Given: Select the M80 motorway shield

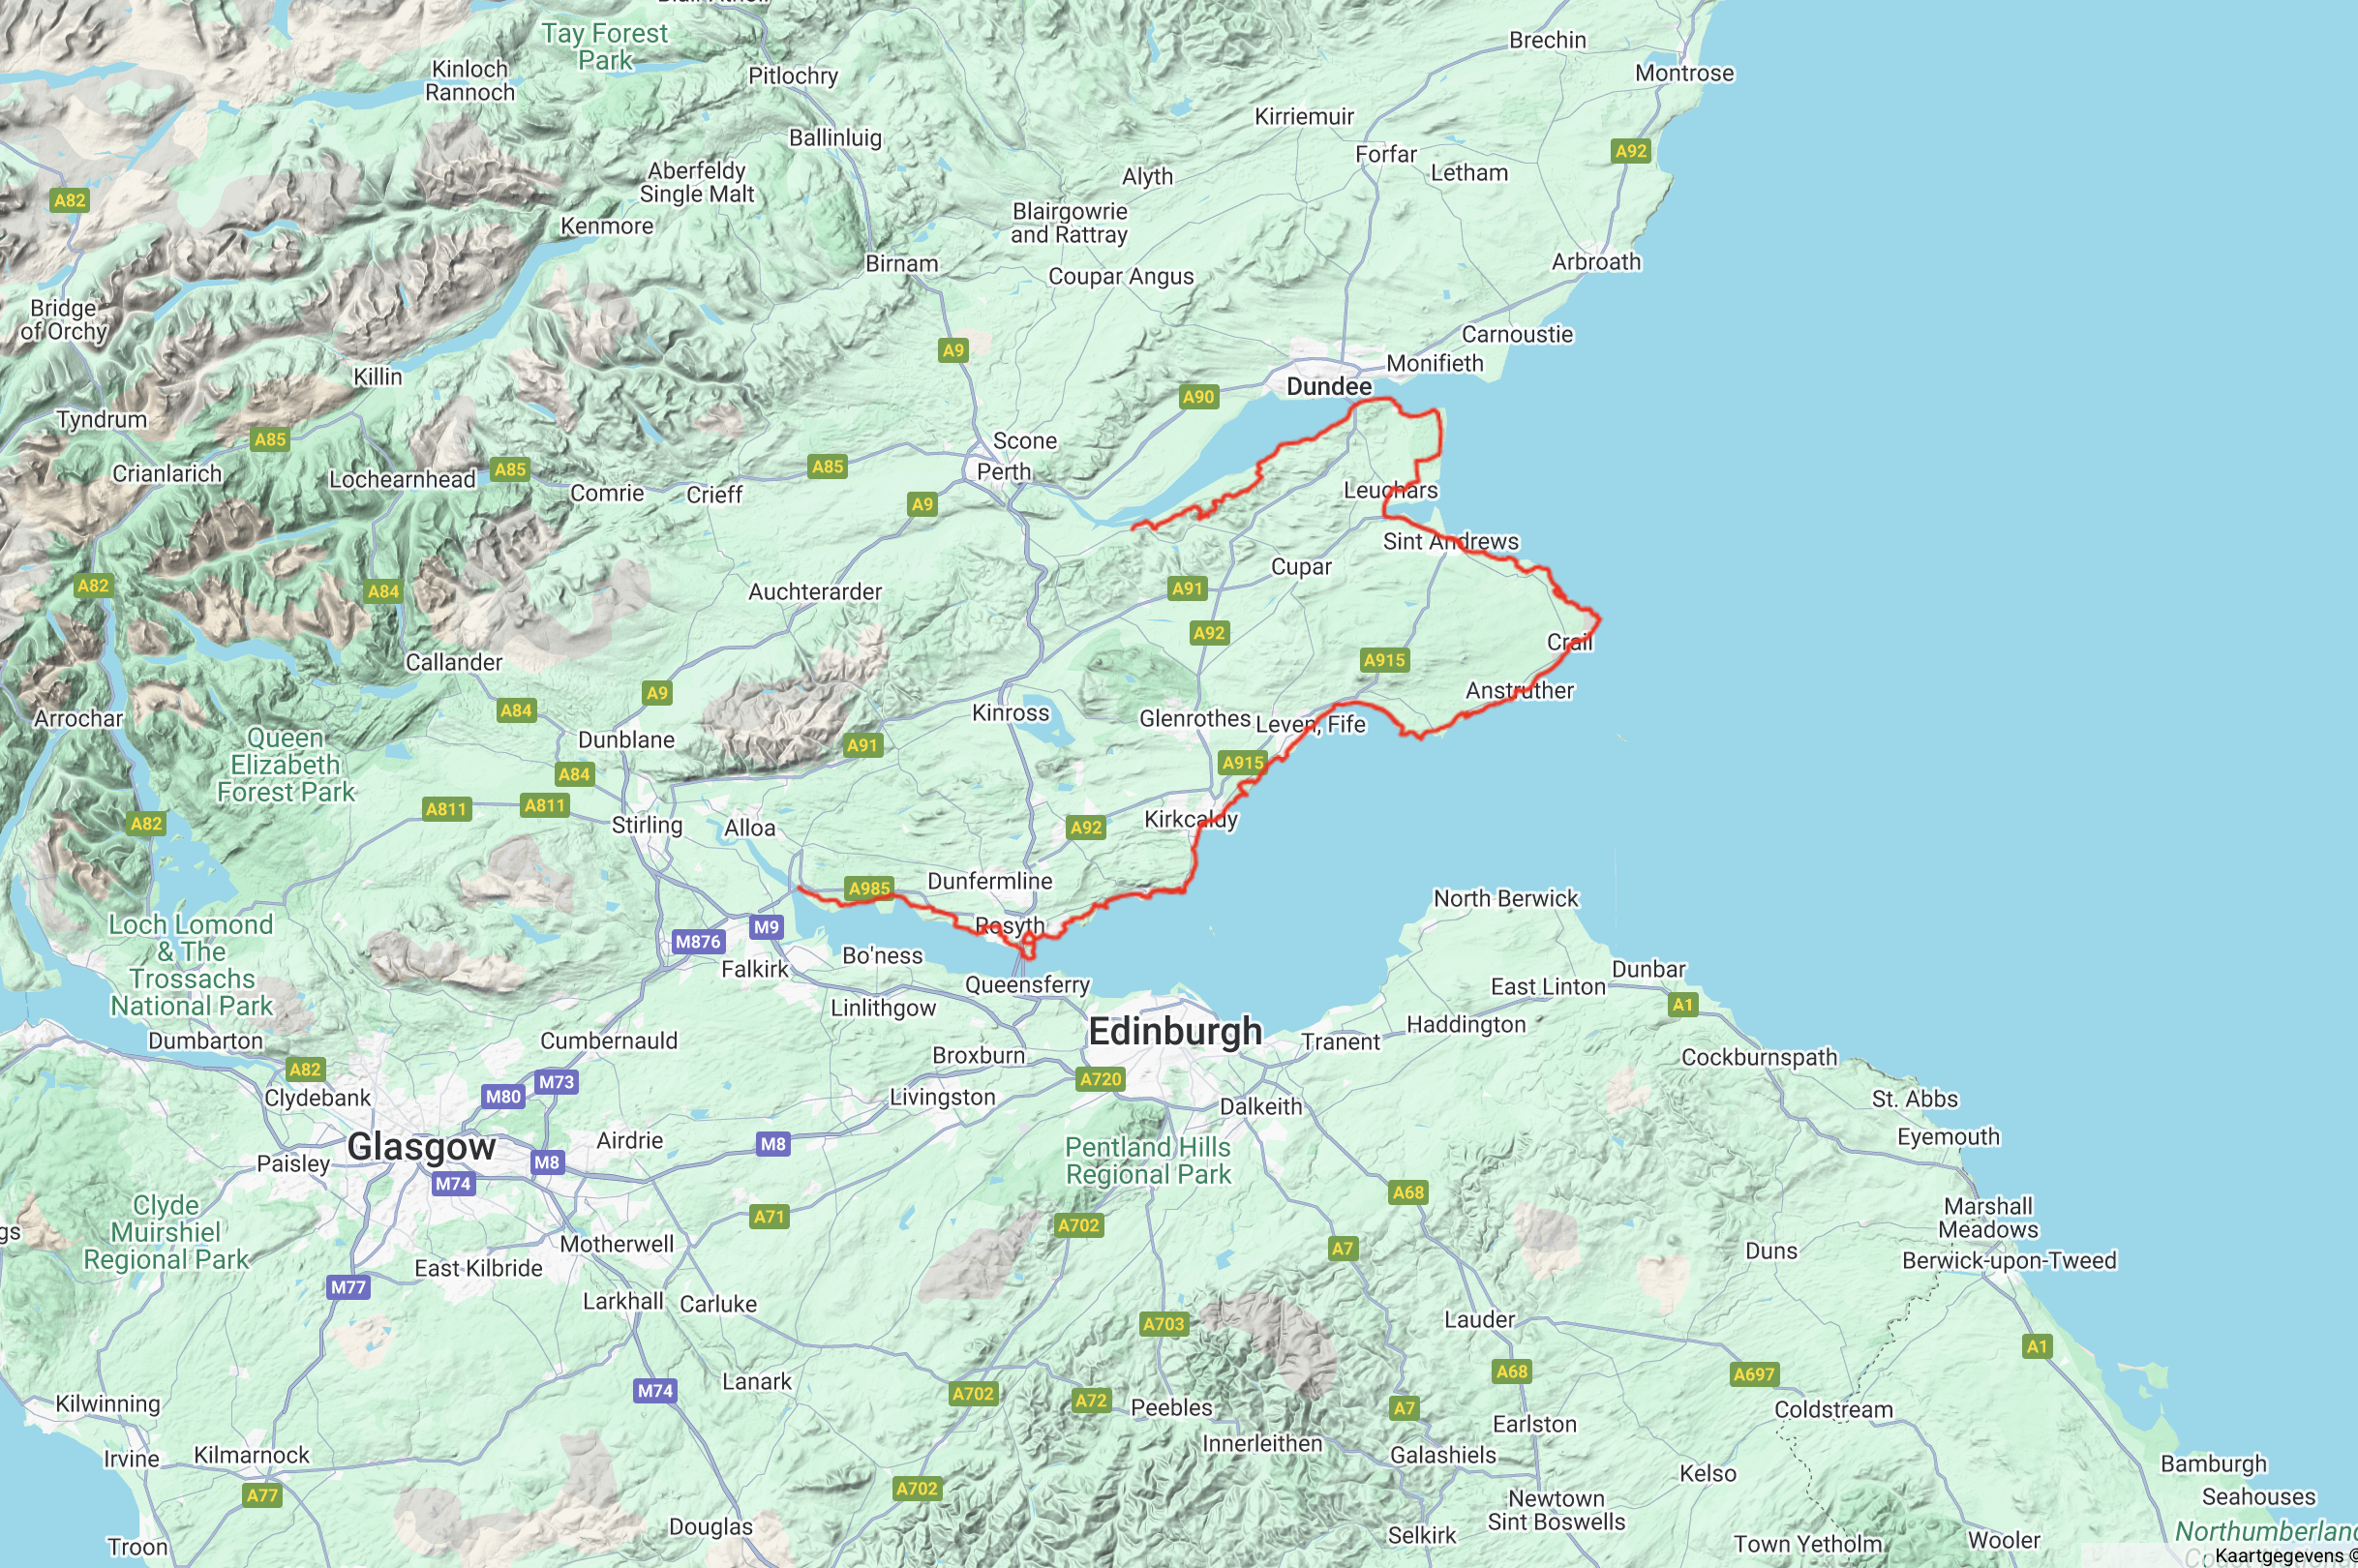Looking at the screenshot, I should coord(503,1096).
